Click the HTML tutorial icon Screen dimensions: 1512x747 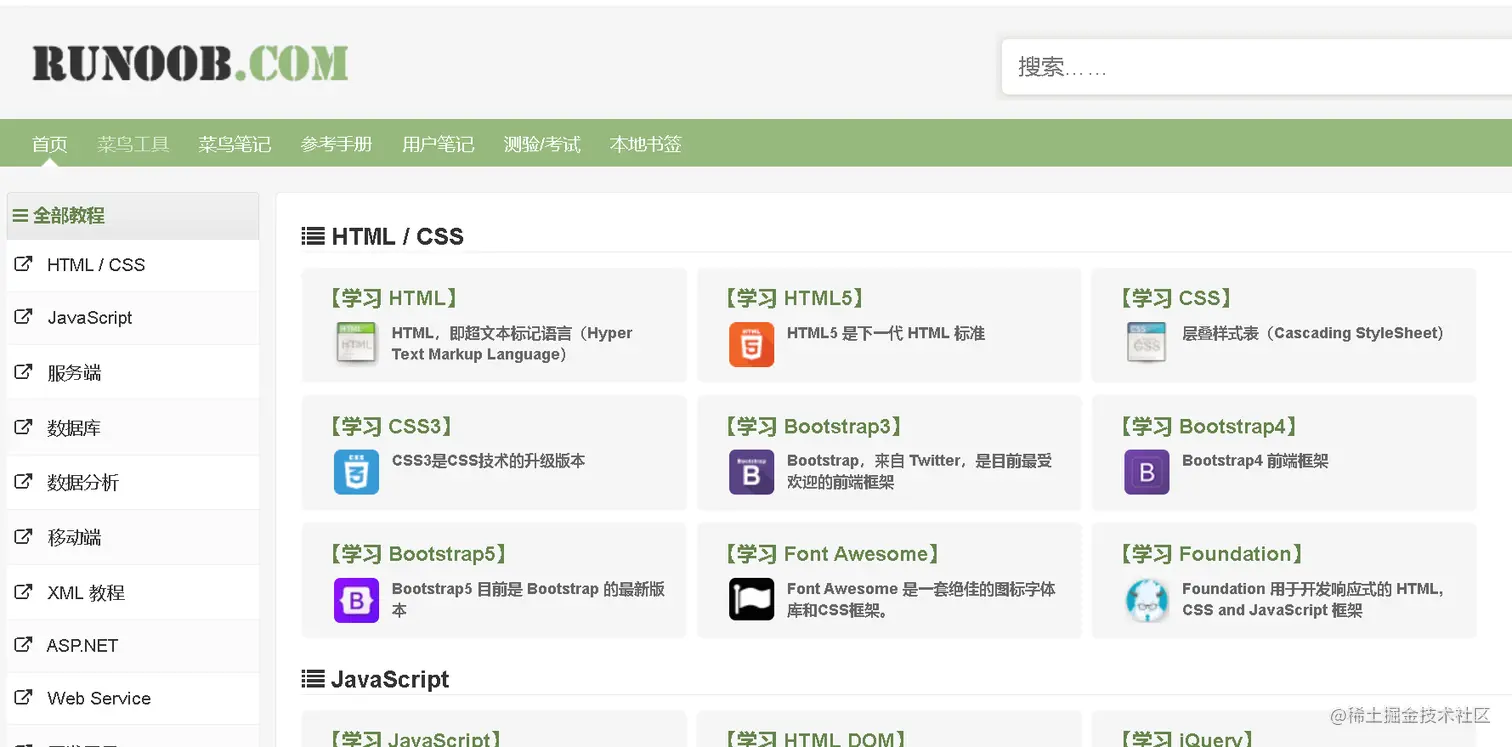[x=357, y=342]
